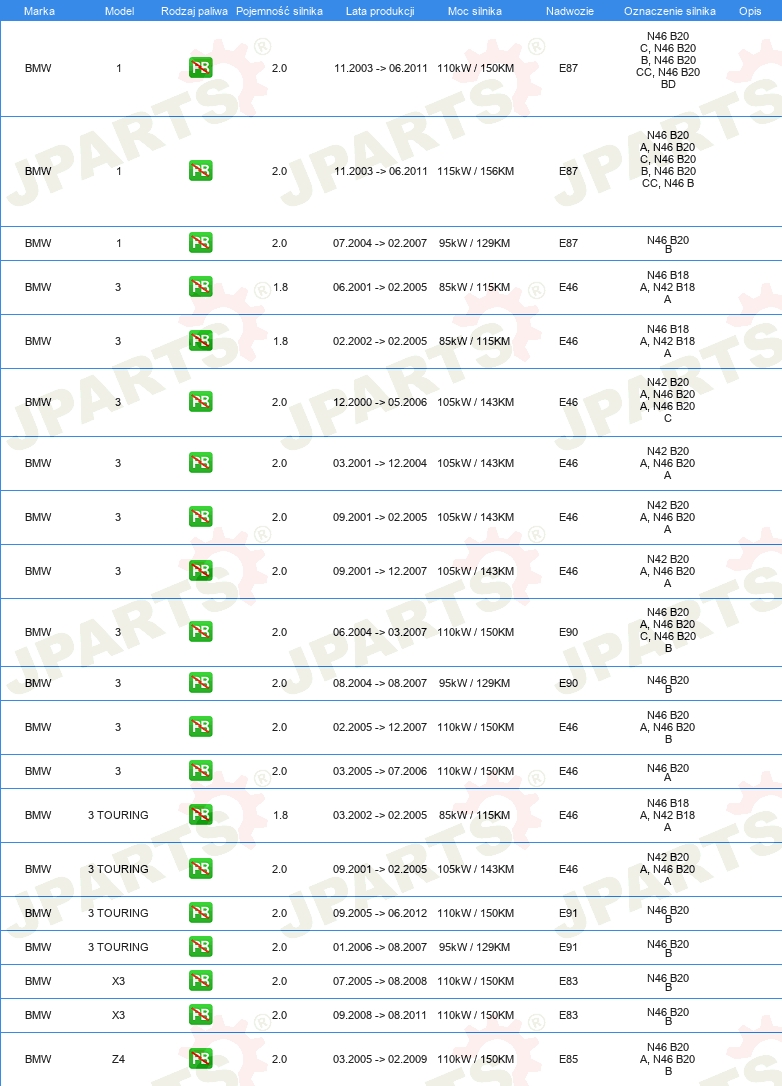Select the date range 12.2000 -> 05.2006

pos(380,402)
